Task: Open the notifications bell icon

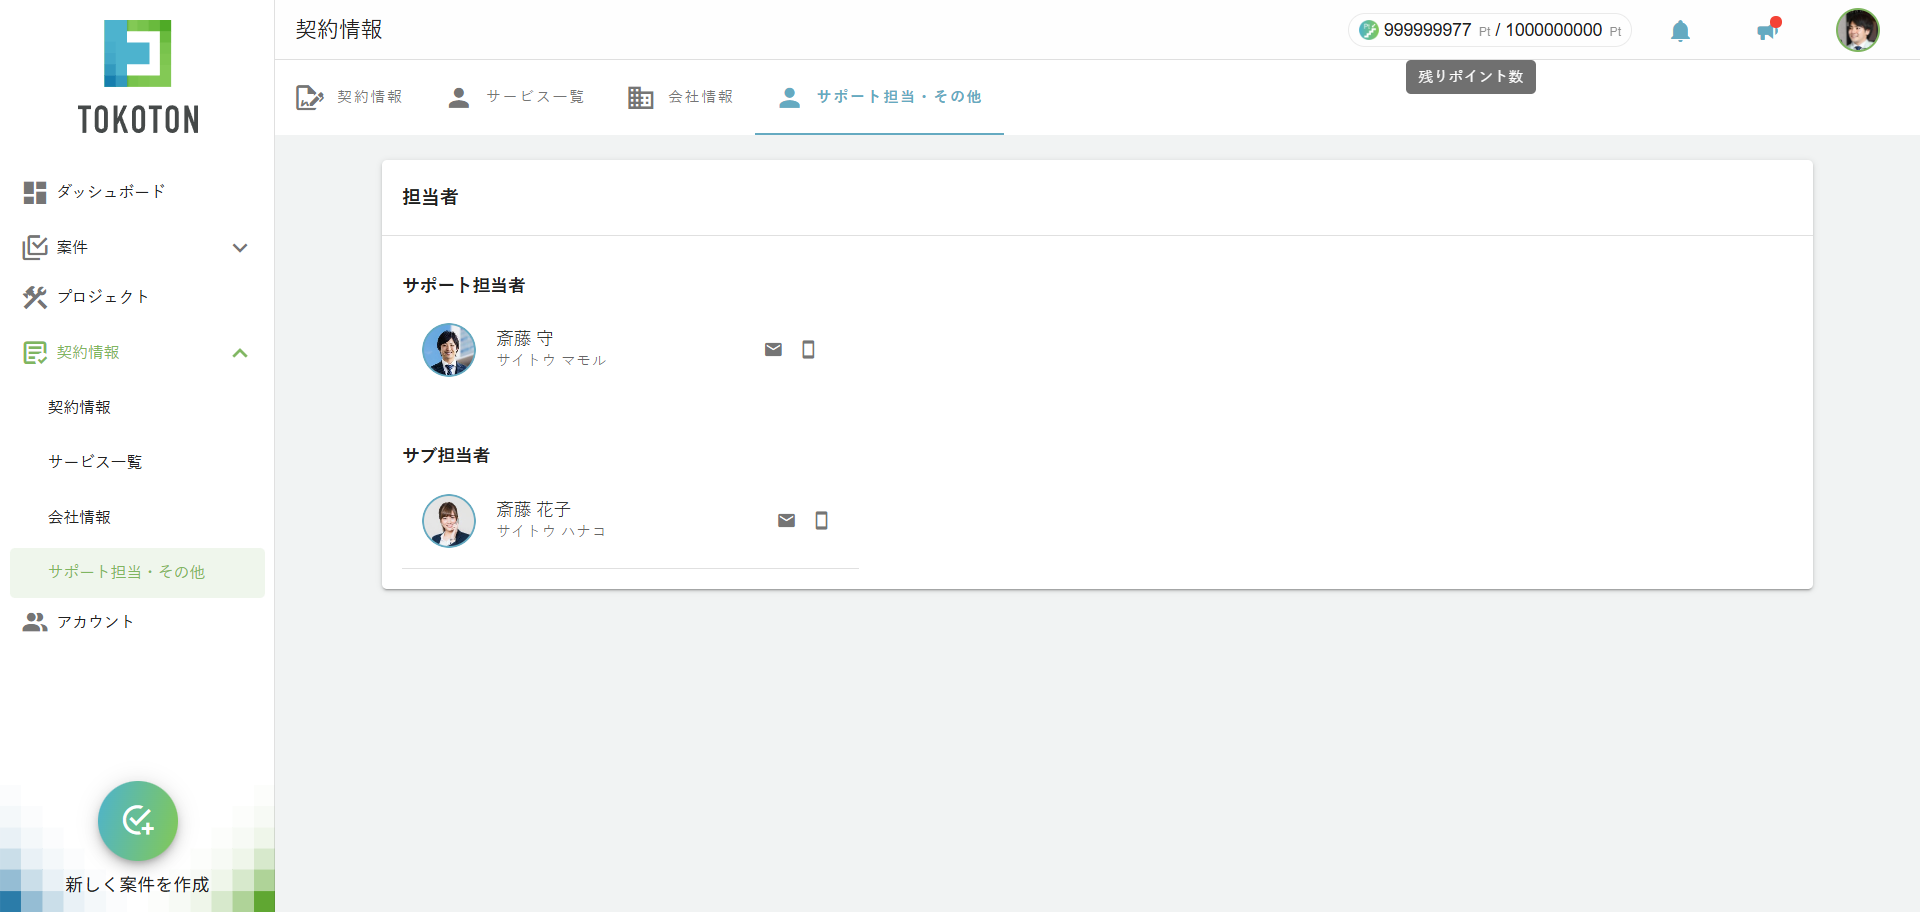Action: click(1680, 30)
